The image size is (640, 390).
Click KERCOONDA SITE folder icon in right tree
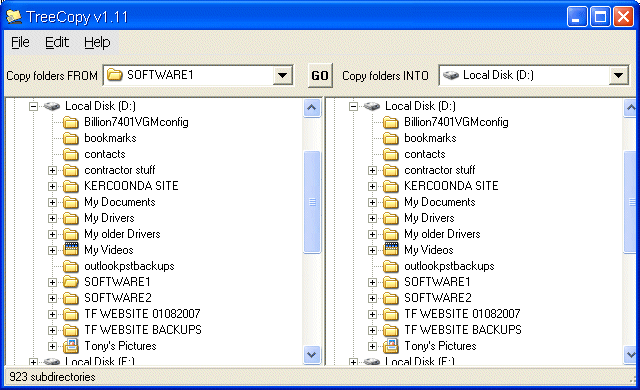(x=391, y=186)
